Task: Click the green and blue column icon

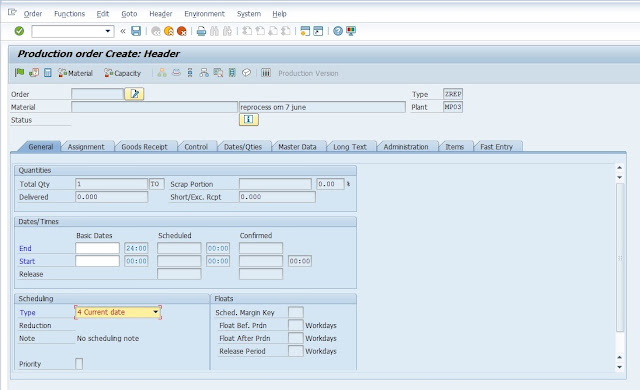Action: pos(232,73)
